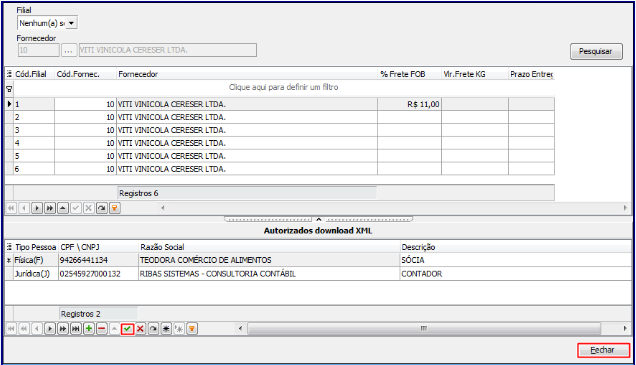The width and height of the screenshot is (636, 365).
Task: Select the SÓCIA description cell
Action: [x=515, y=260]
